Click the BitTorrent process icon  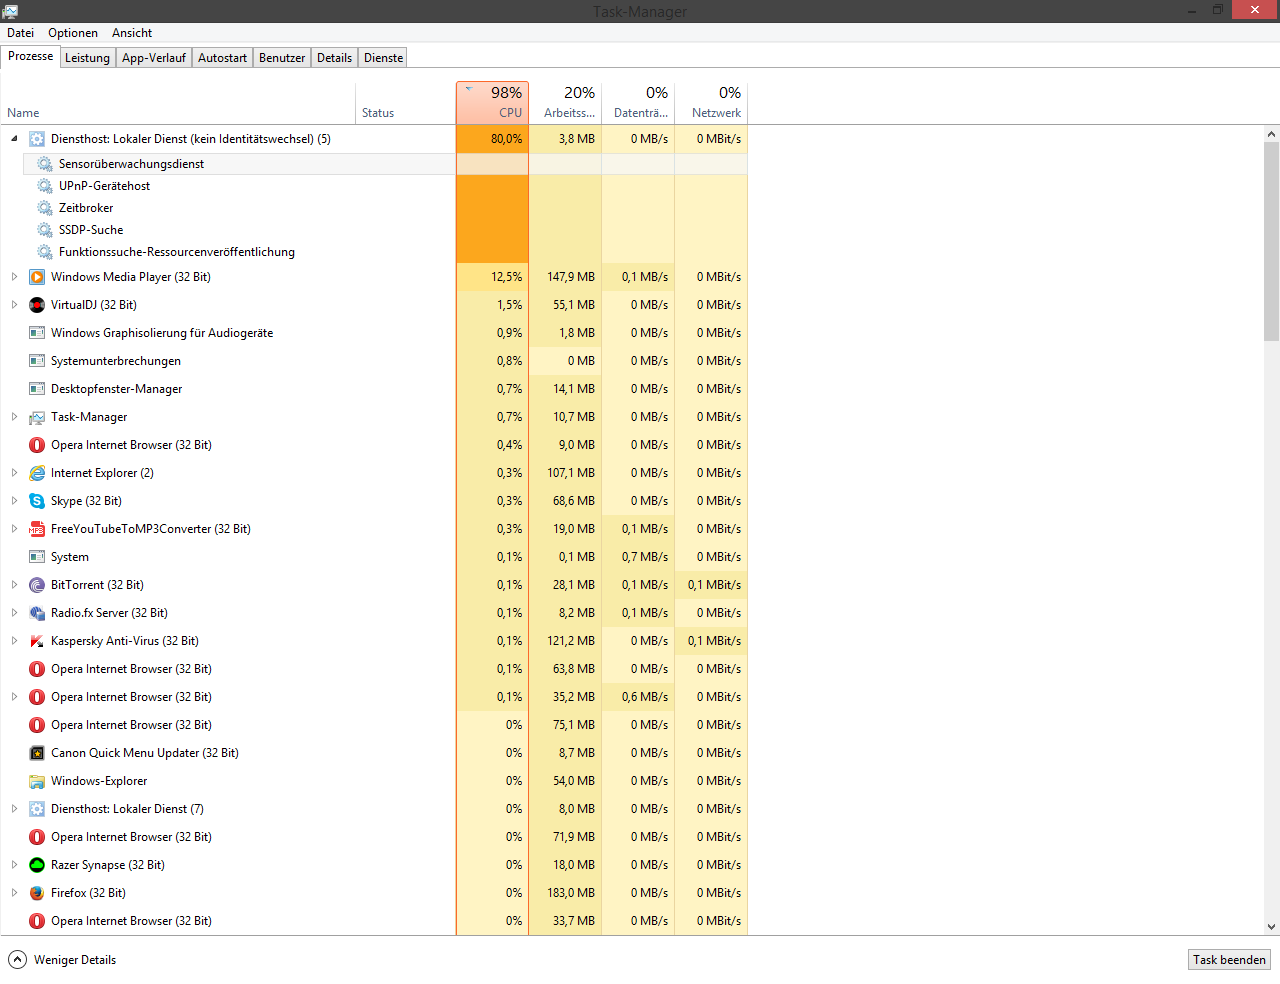coord(37,585)
